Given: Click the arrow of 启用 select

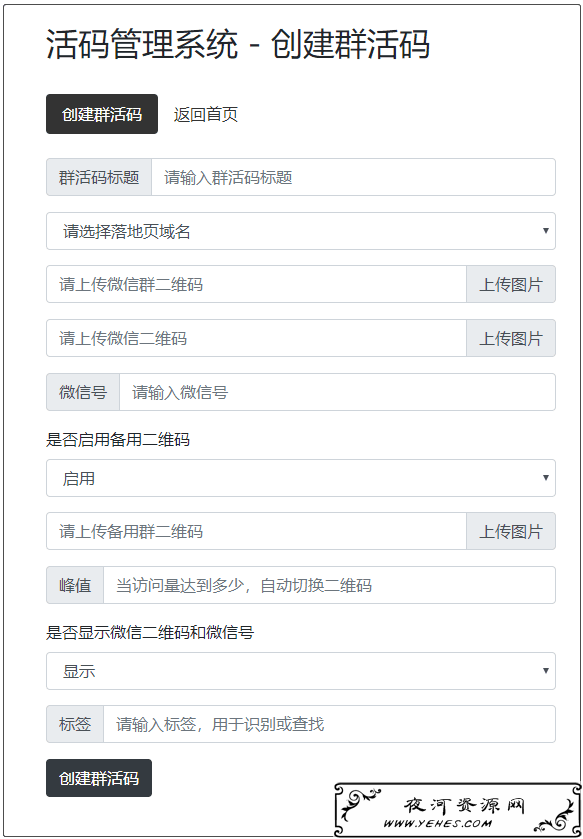Looking at the screenshot, I should (x=546, y=477).
